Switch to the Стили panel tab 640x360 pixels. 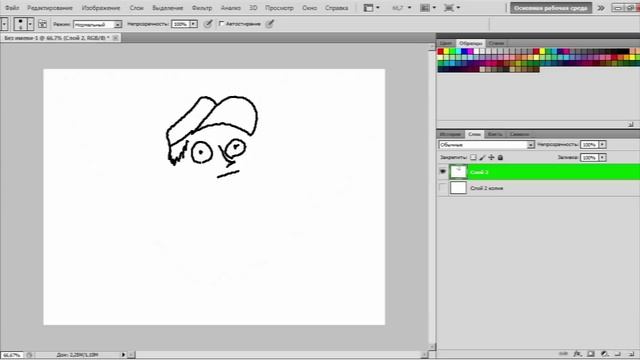pos(496,43)
